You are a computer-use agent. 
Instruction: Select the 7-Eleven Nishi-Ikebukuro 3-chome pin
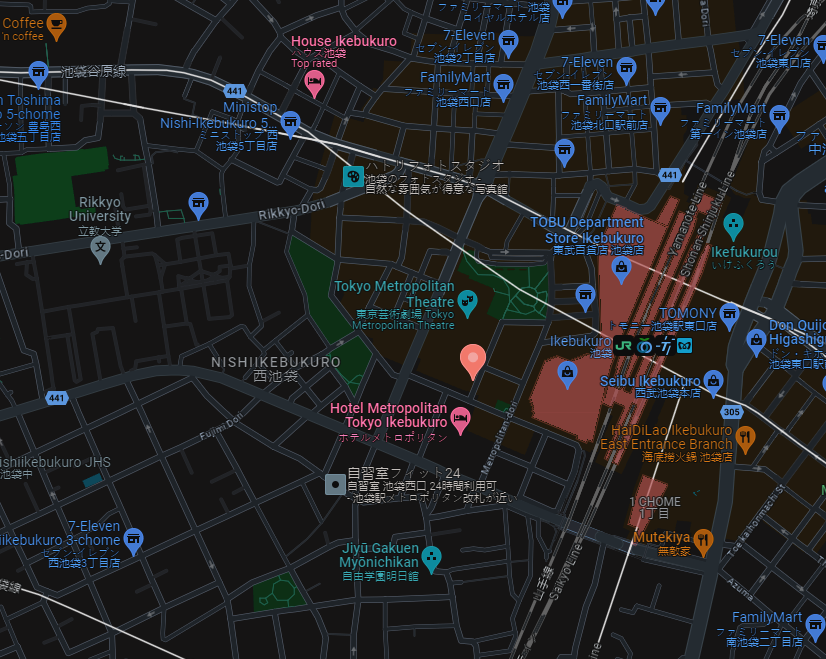click(133, 540)
